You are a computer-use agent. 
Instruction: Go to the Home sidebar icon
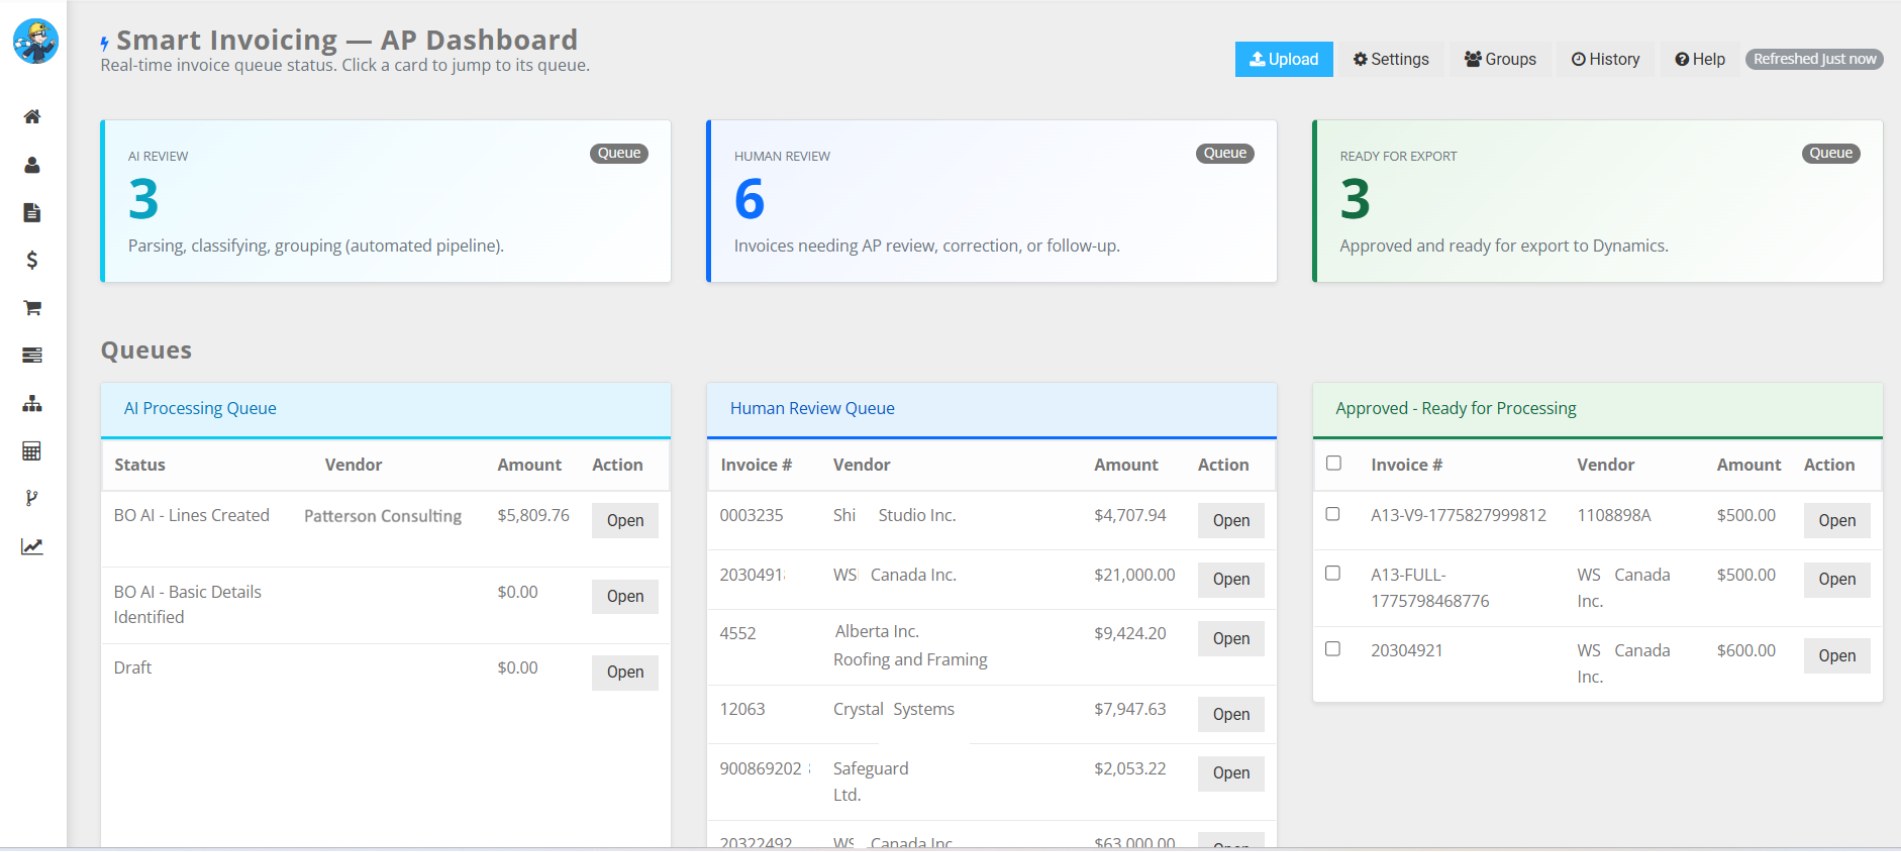32,117
